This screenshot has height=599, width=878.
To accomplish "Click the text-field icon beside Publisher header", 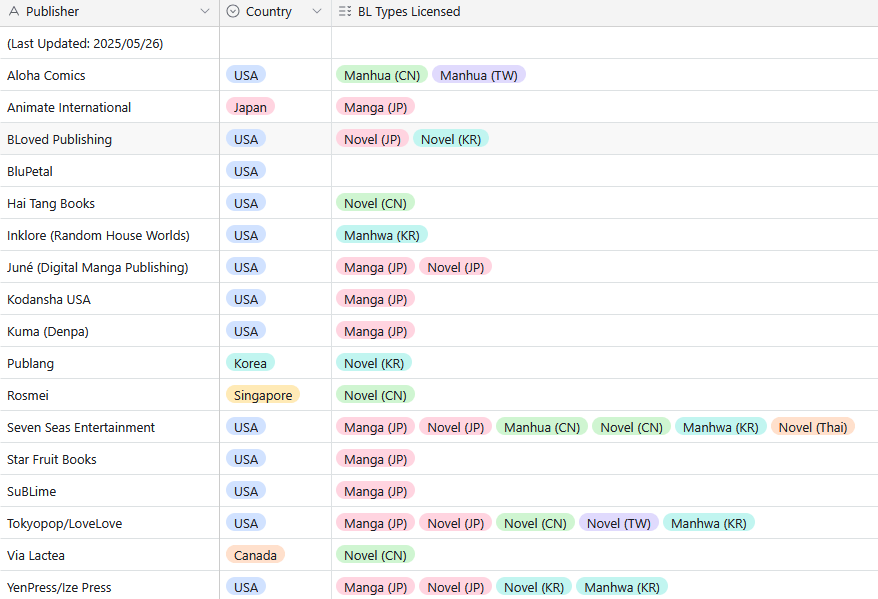I will click(x=14, y=12).
